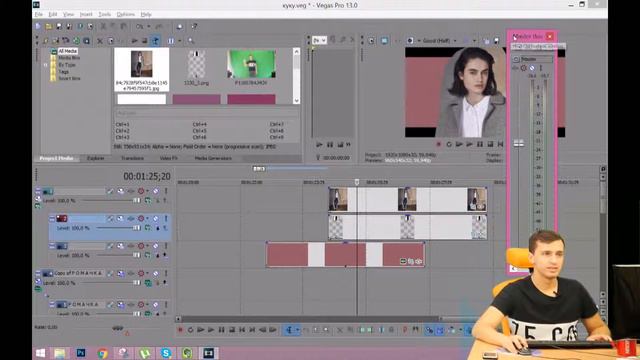Mute the first video track
The width and height of the screenshot is (640, 360).
coord(156,191)
